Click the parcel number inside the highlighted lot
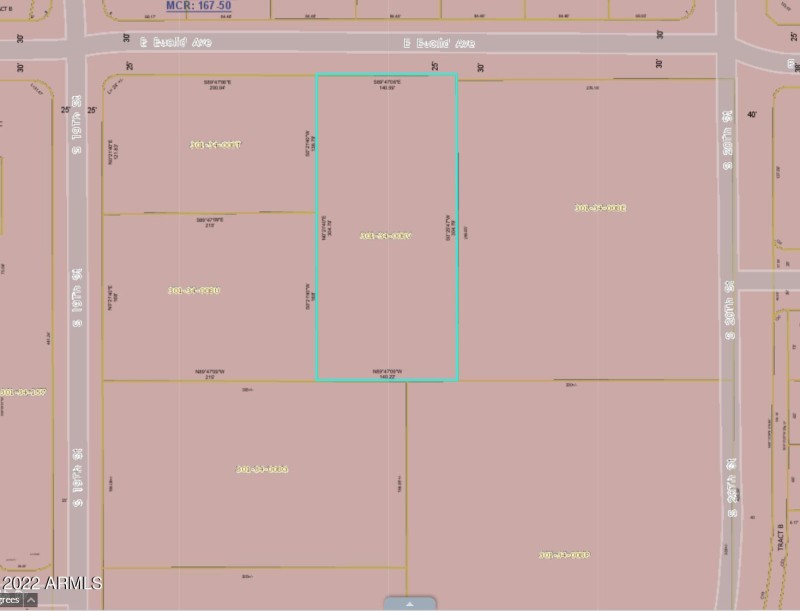Viewport: 800px width, 611px height. [x=388, y=236]
